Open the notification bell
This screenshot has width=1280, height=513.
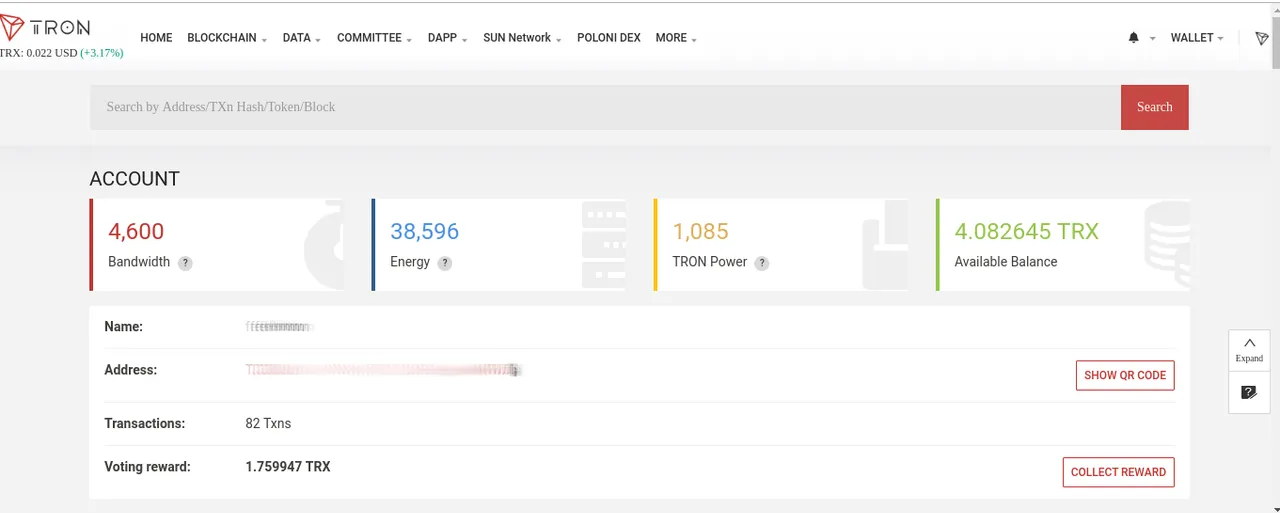(x=1133, y=38)
